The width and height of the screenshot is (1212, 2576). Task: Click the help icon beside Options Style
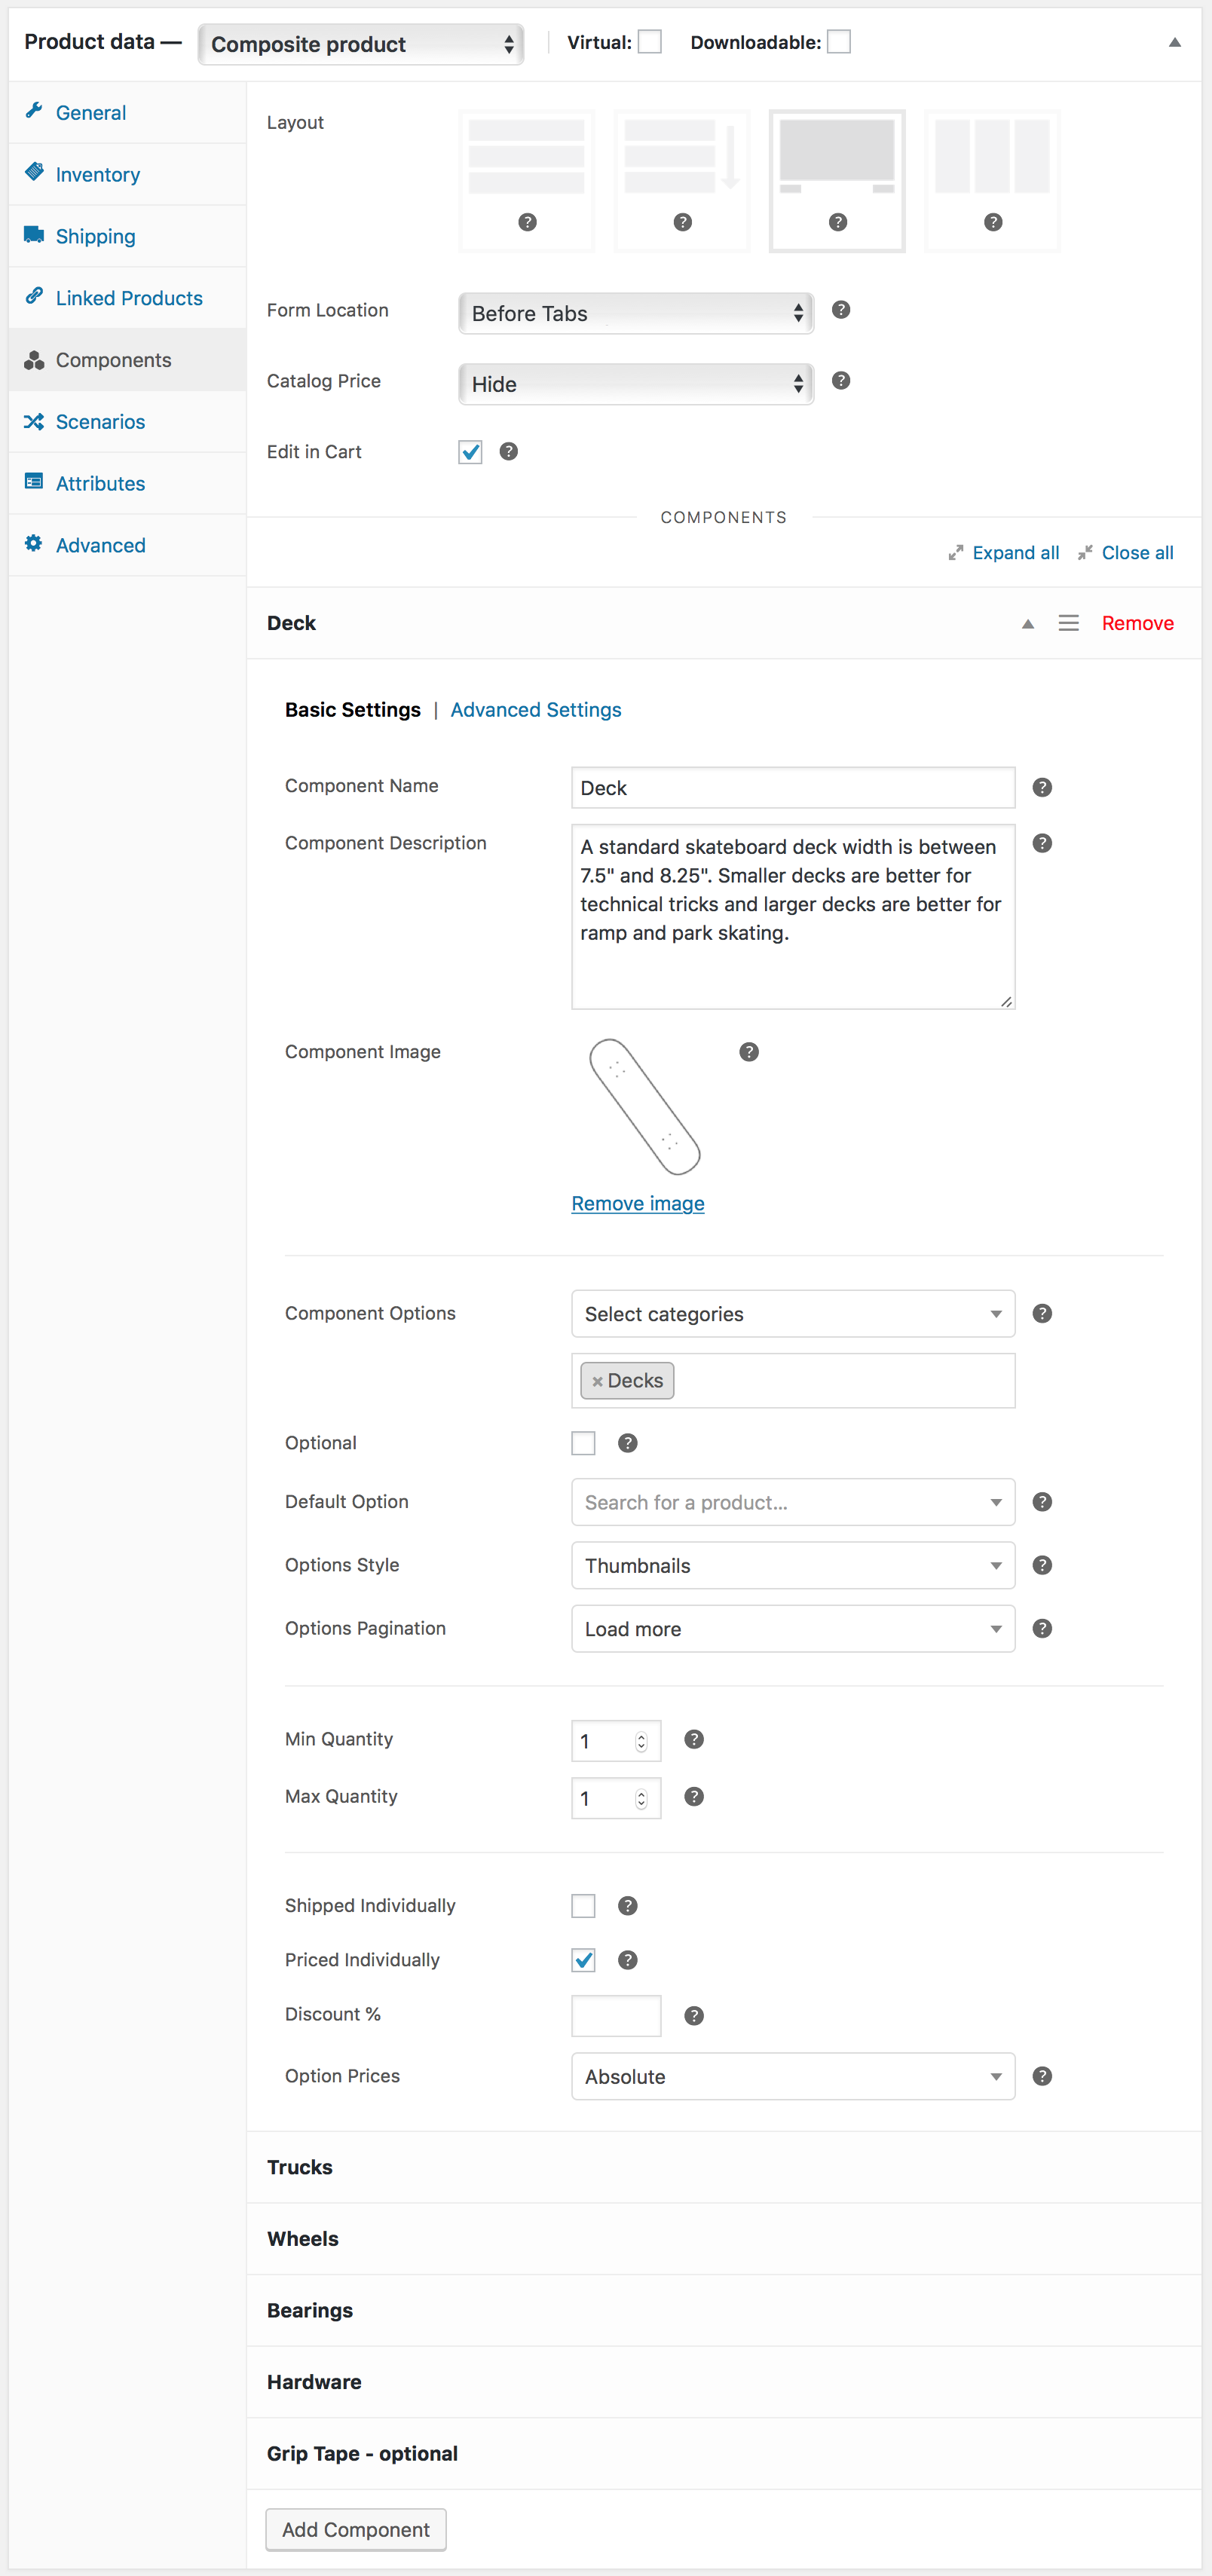1042,1565
